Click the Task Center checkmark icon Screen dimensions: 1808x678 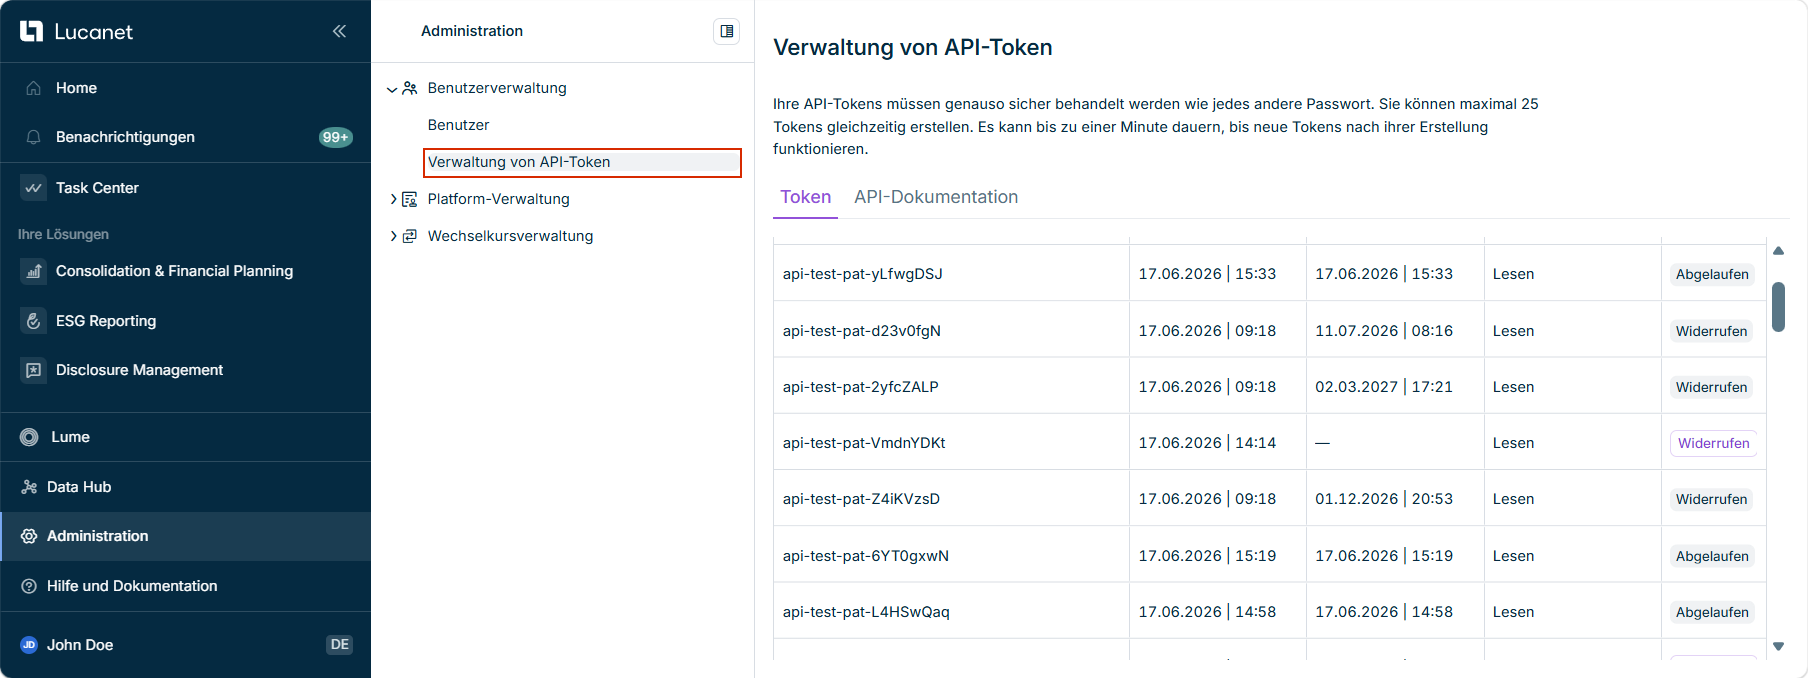point(33,188)
